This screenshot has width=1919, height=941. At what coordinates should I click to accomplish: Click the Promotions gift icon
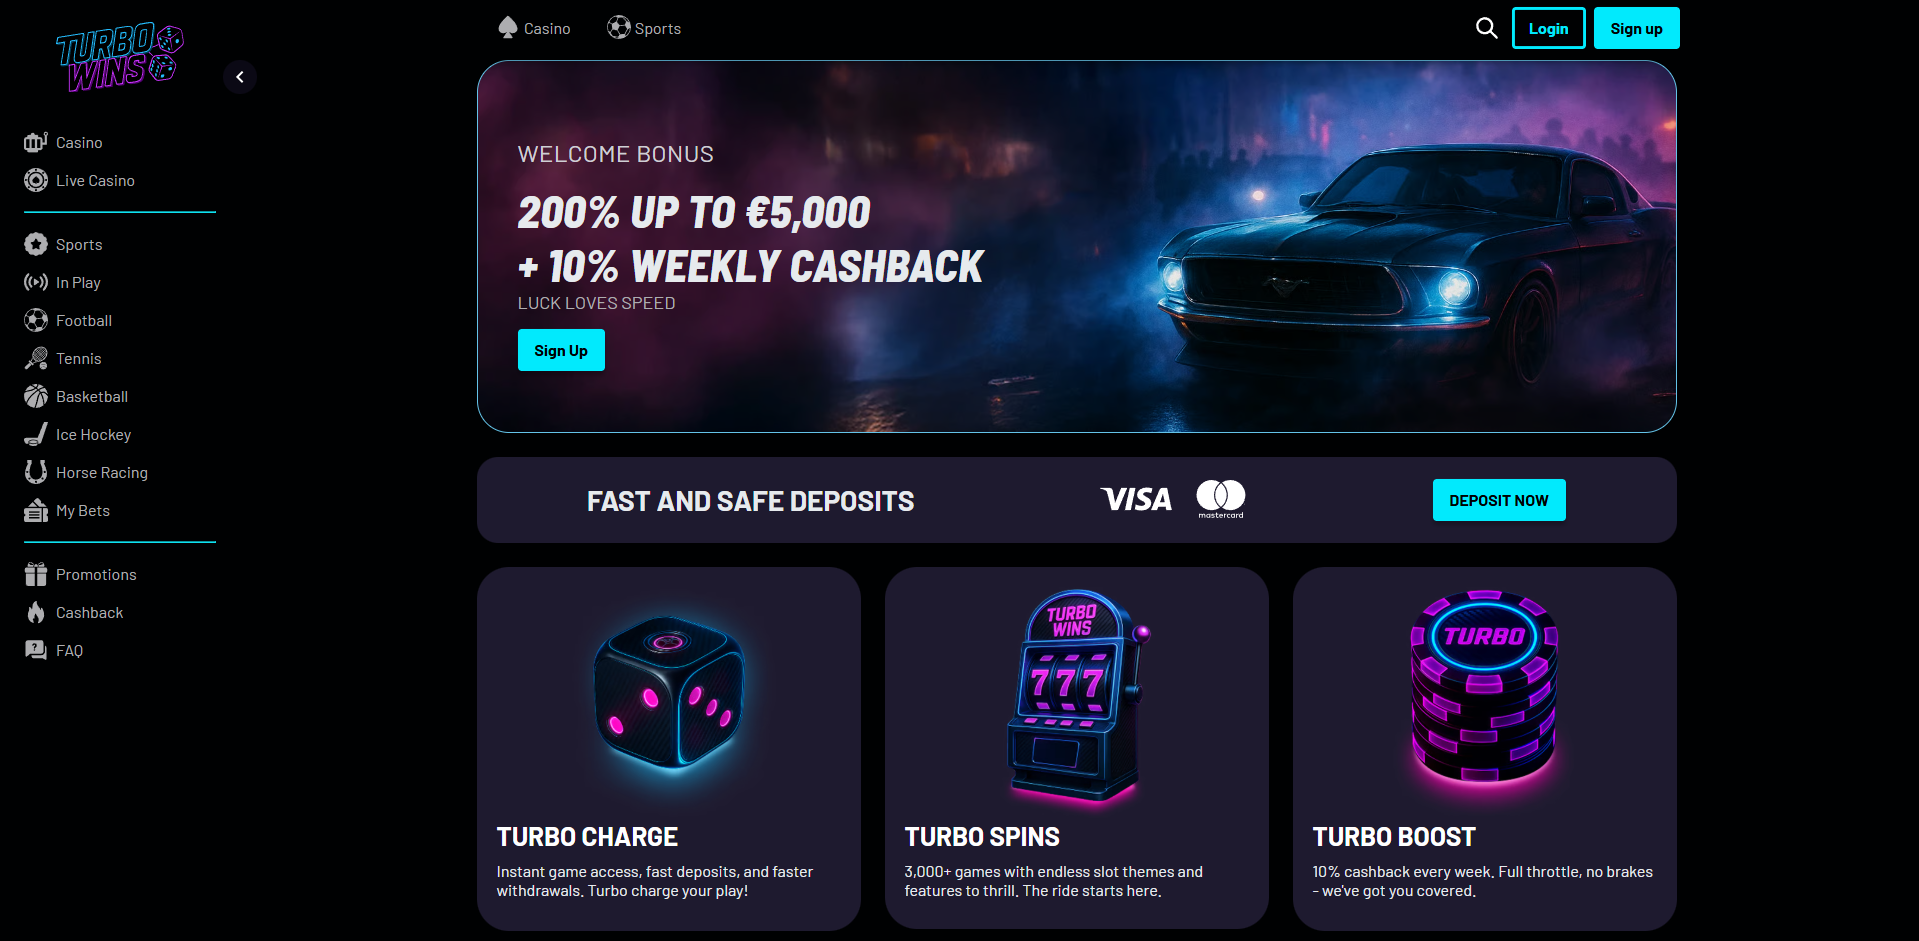coord(36,574)
